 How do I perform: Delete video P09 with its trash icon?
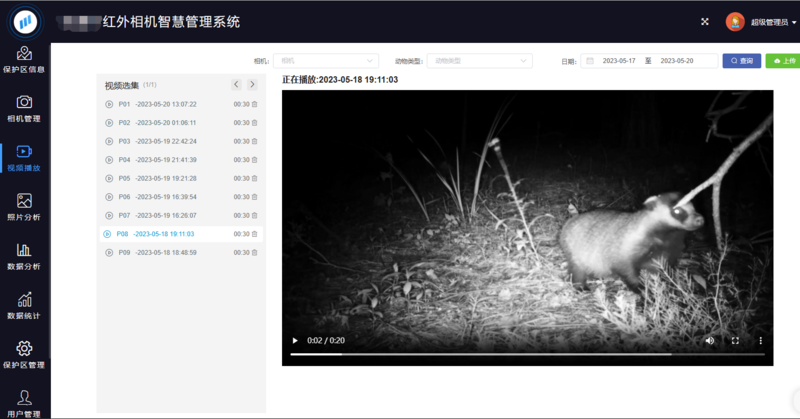(x=255, y=253)
